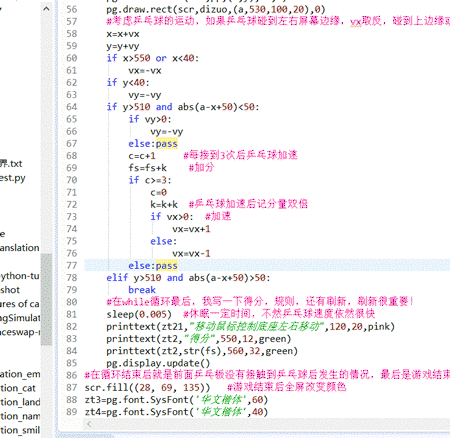Image resolution: width=450 pixels, height=438 pixels.
Task: Select the 'tion_land' item in file panel
Action: click(20, 402)
